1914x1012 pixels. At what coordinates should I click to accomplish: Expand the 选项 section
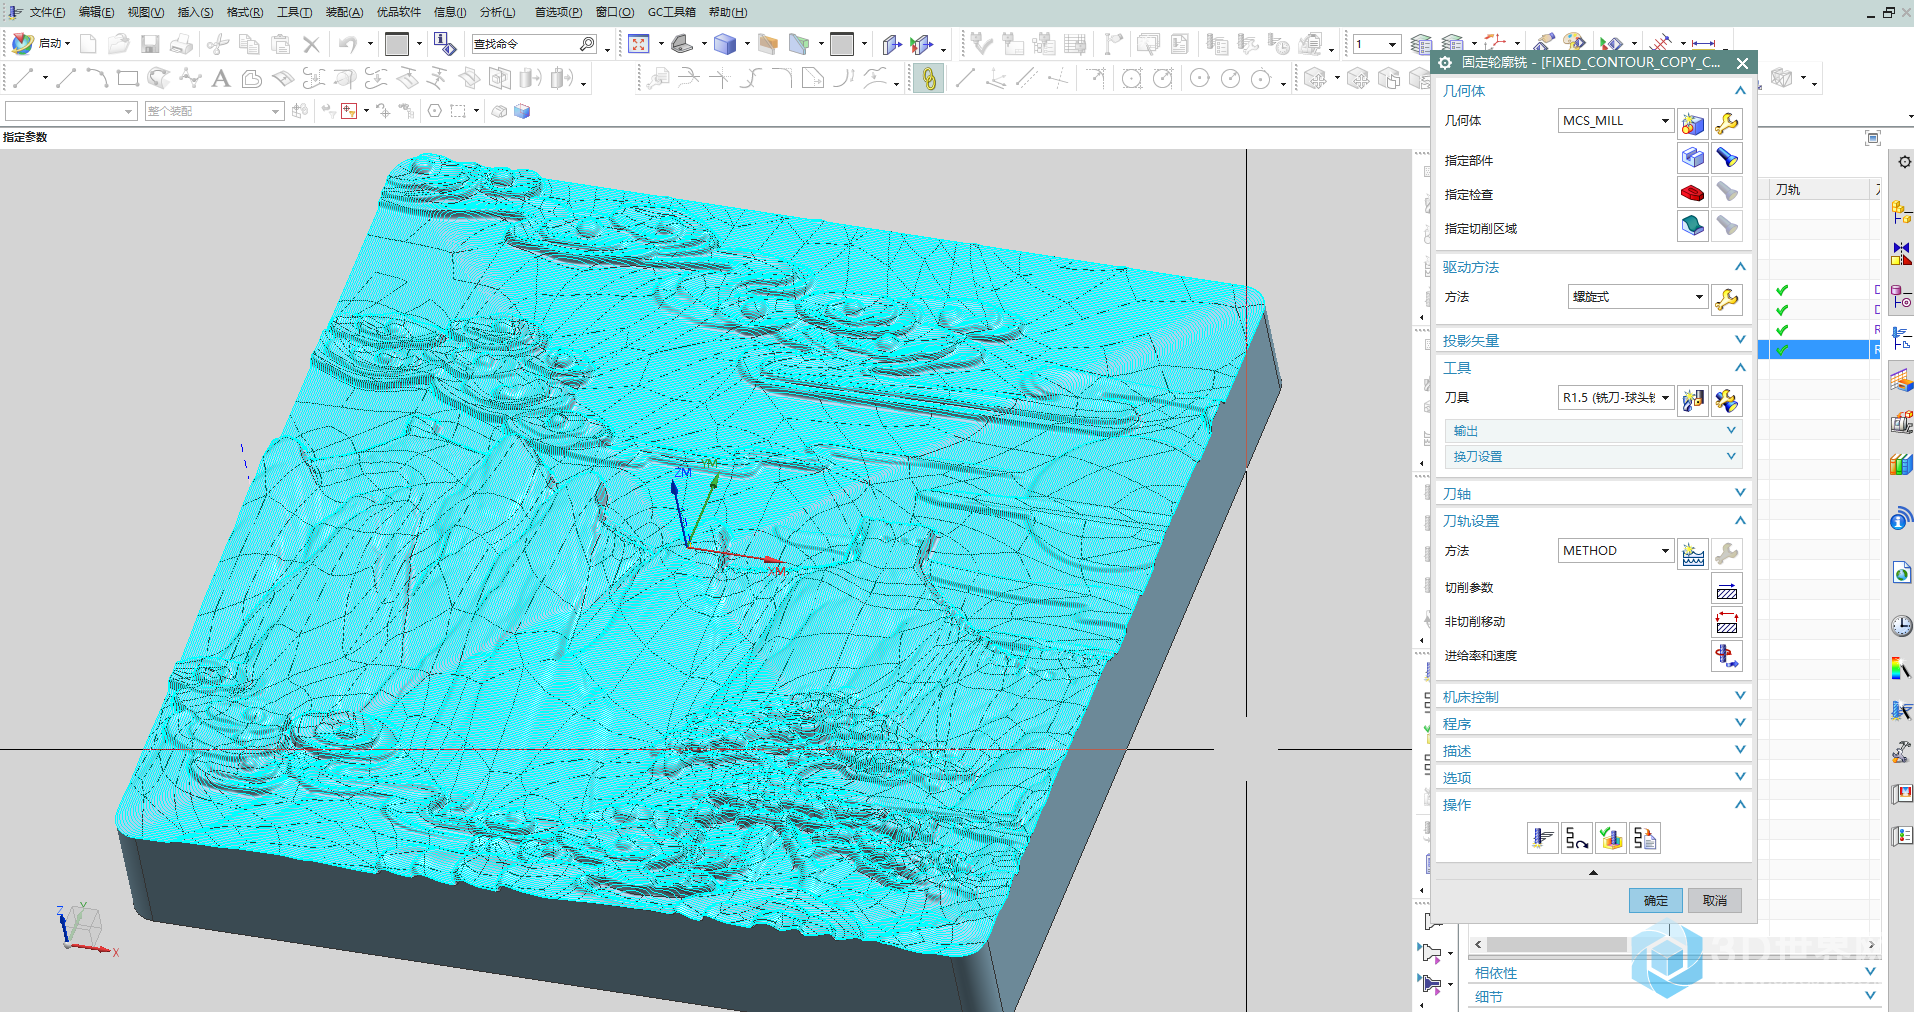[x=1594, y=778]
